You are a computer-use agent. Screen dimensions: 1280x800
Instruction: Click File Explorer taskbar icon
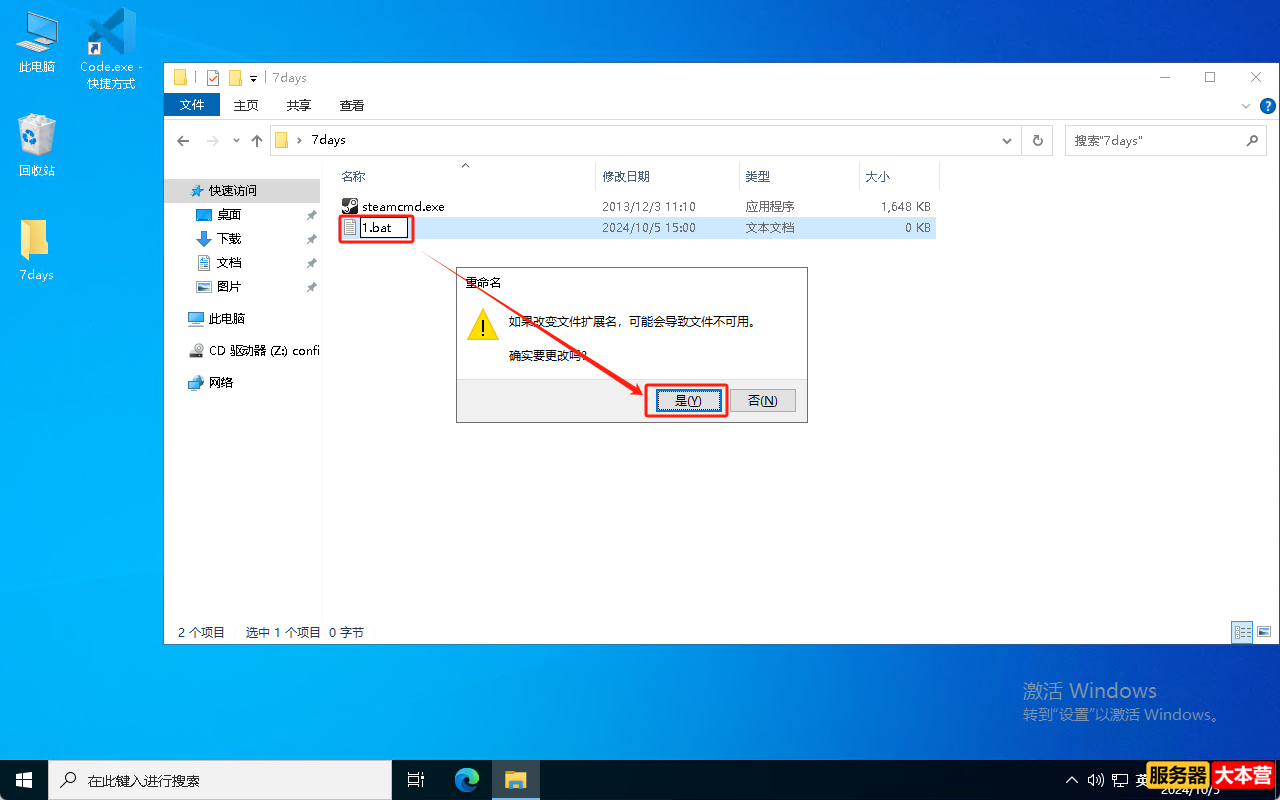[x=515, y=780]
